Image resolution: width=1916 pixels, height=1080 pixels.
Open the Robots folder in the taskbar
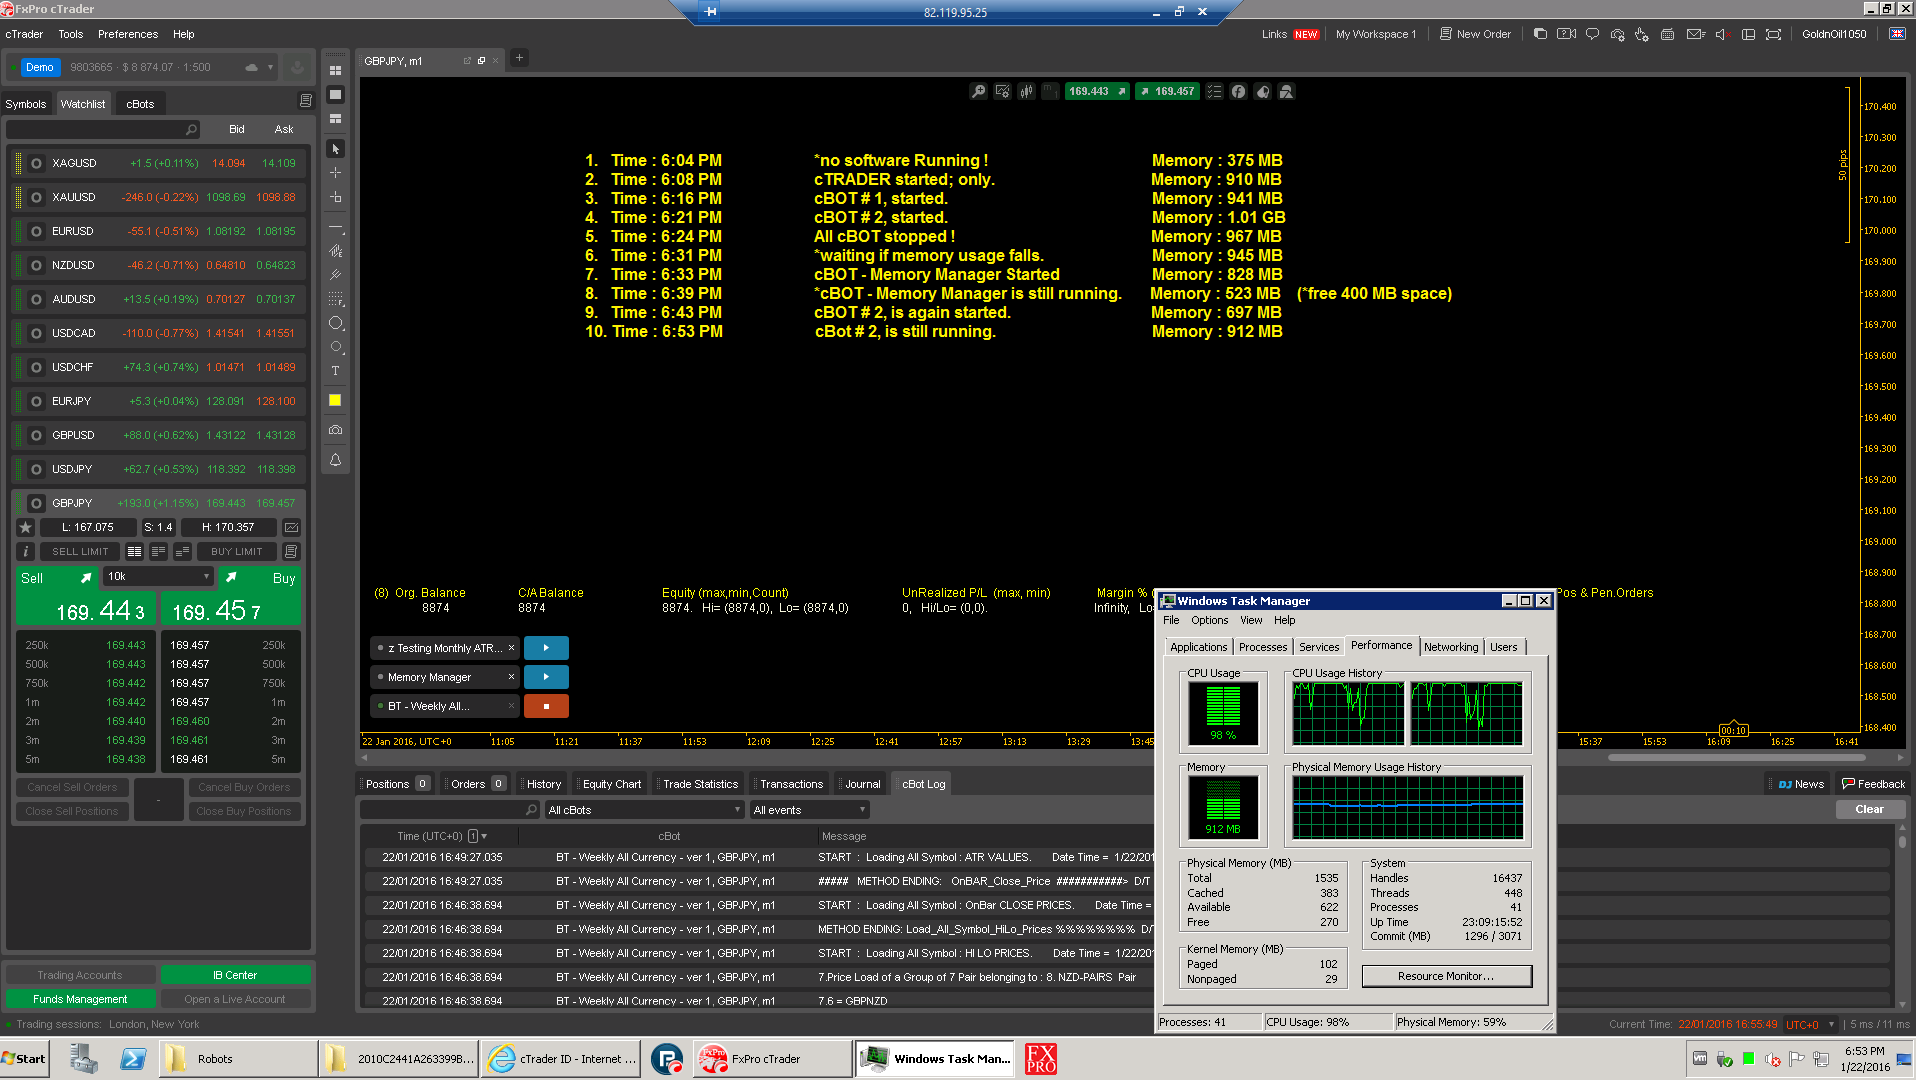[x=237, y=1059]
